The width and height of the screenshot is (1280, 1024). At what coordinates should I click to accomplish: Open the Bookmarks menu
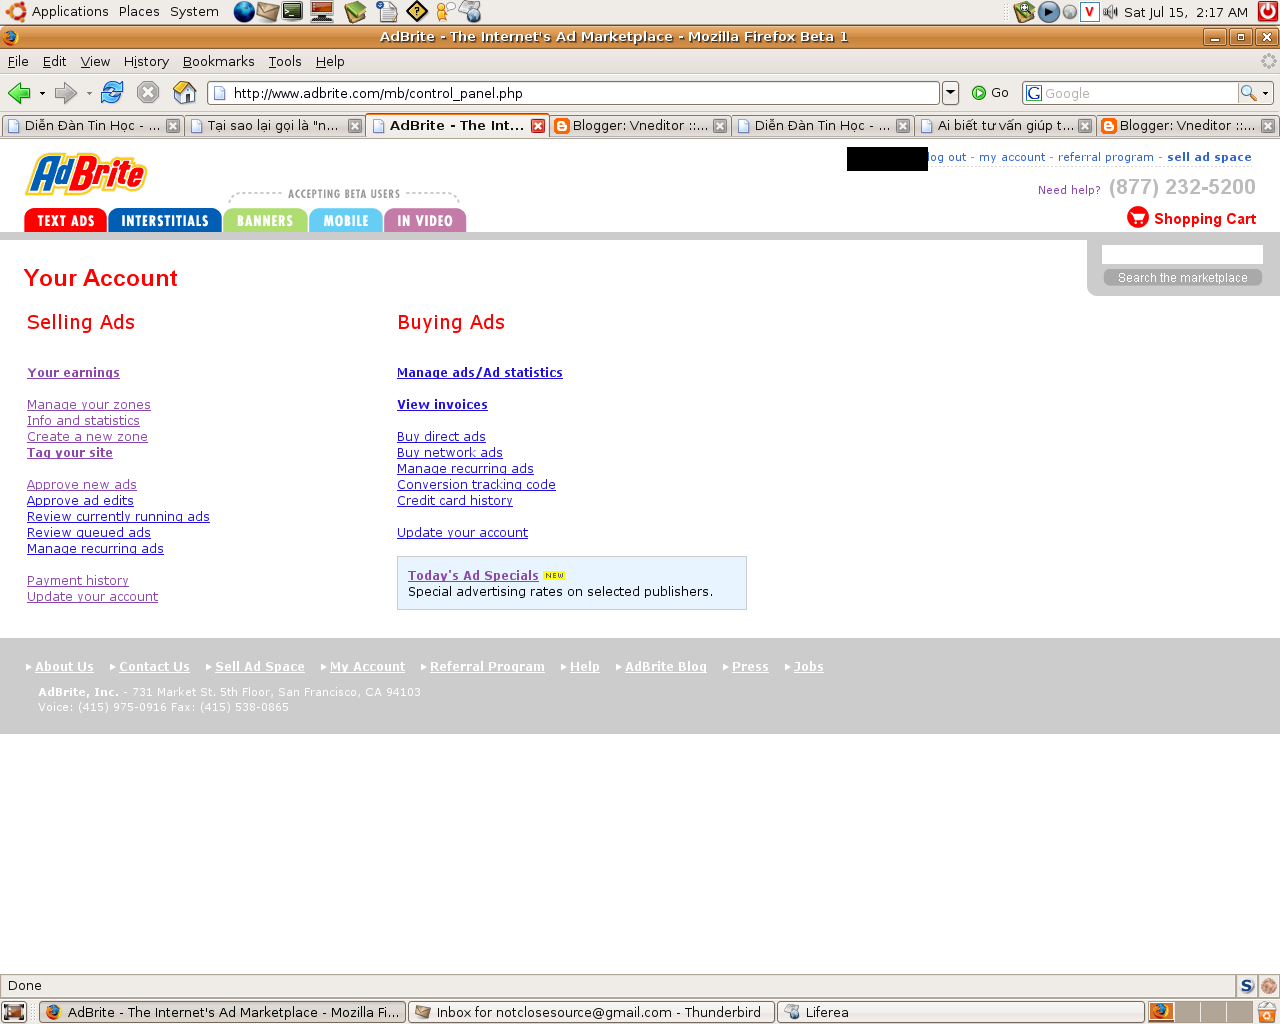coord(218,61)
